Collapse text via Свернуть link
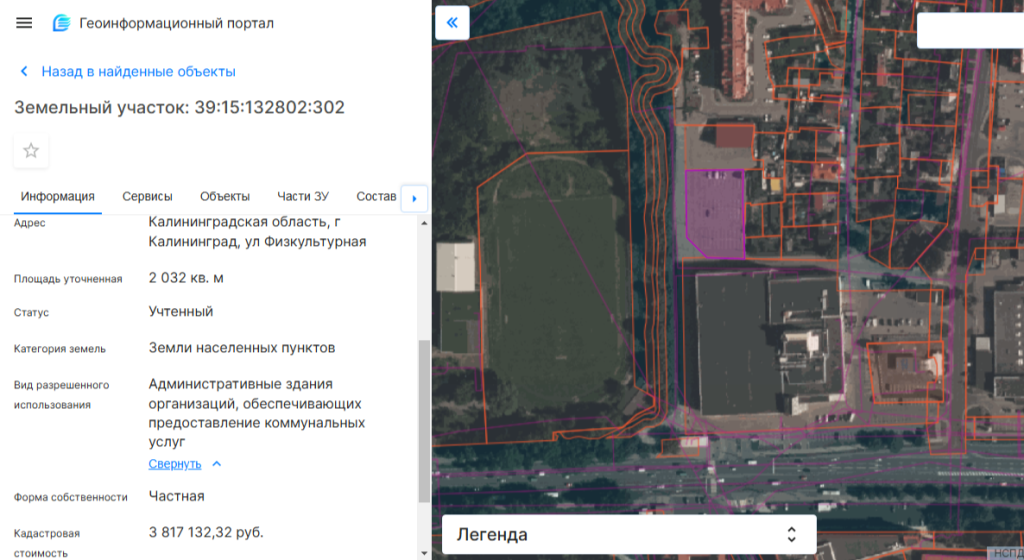 tap(174, 464)
